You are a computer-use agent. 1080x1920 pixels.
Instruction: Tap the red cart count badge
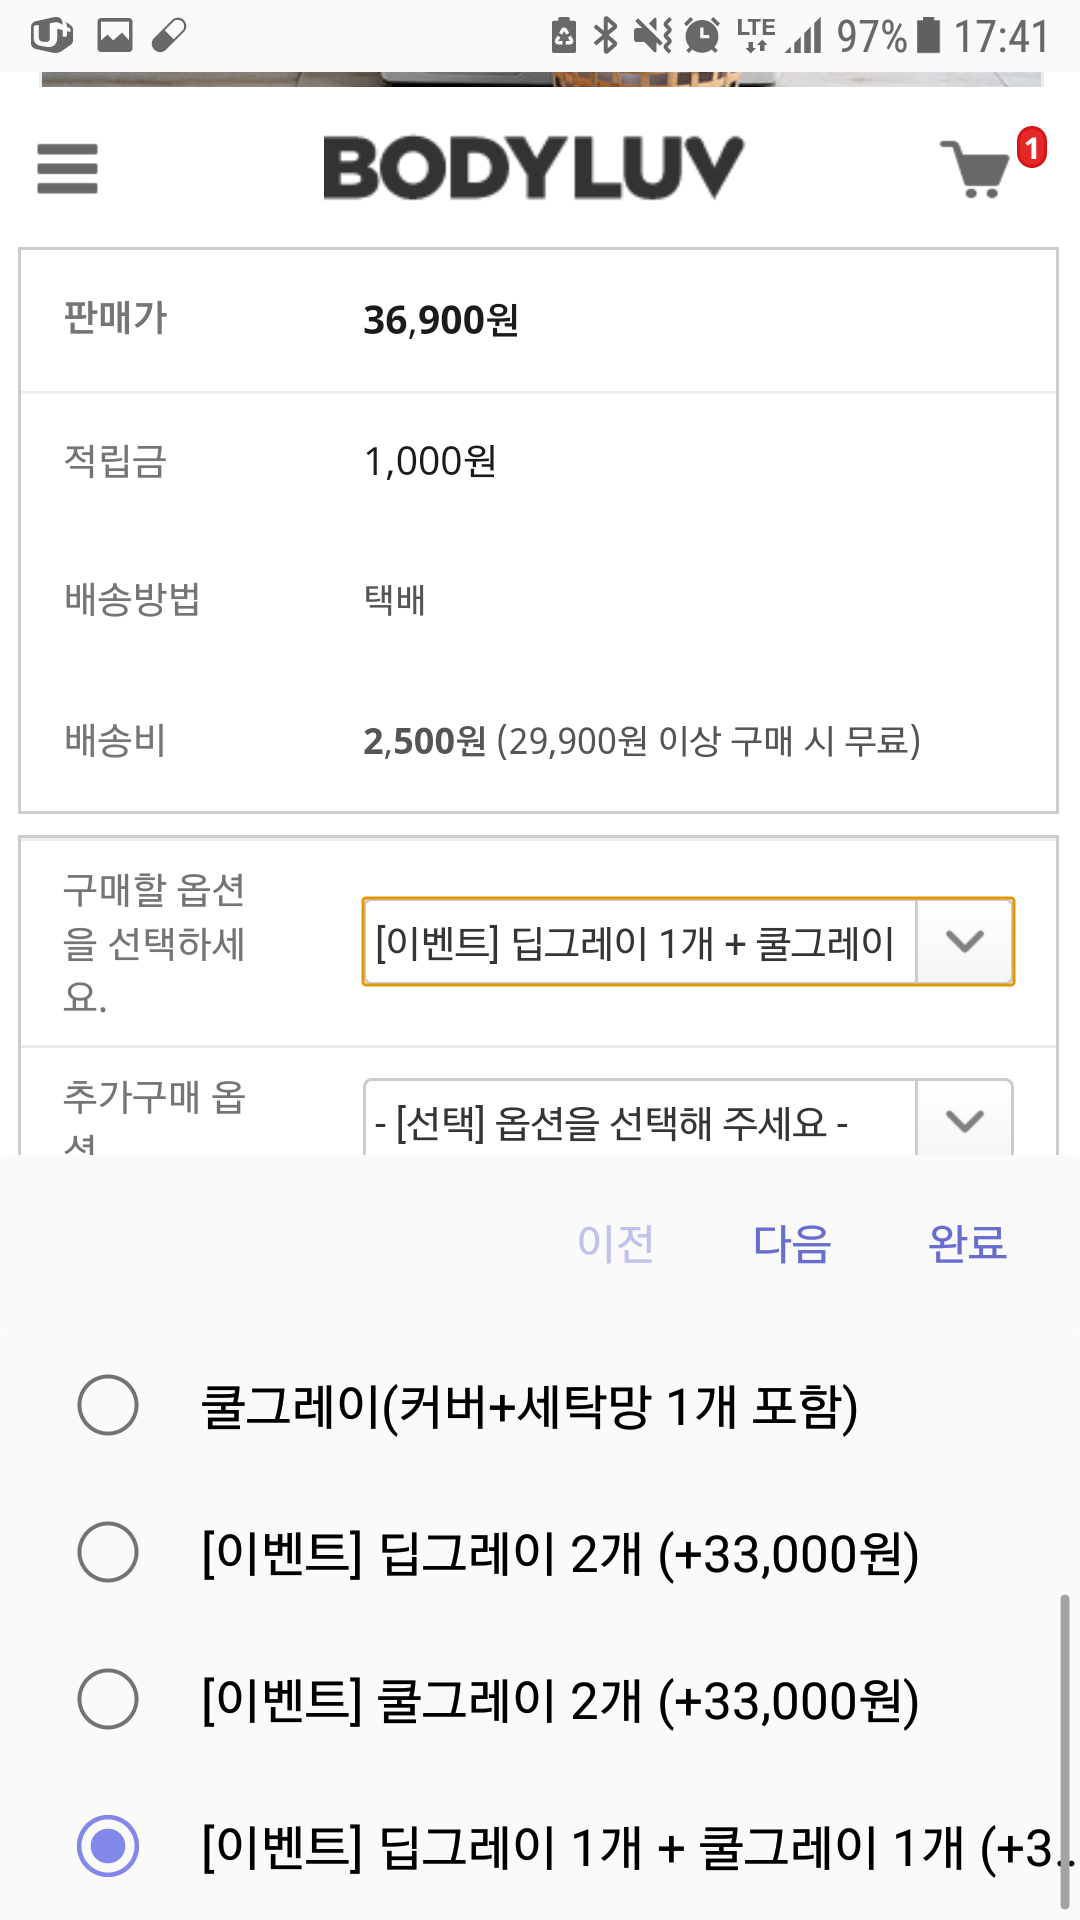pyautogui.click(x=1032, y=148)
